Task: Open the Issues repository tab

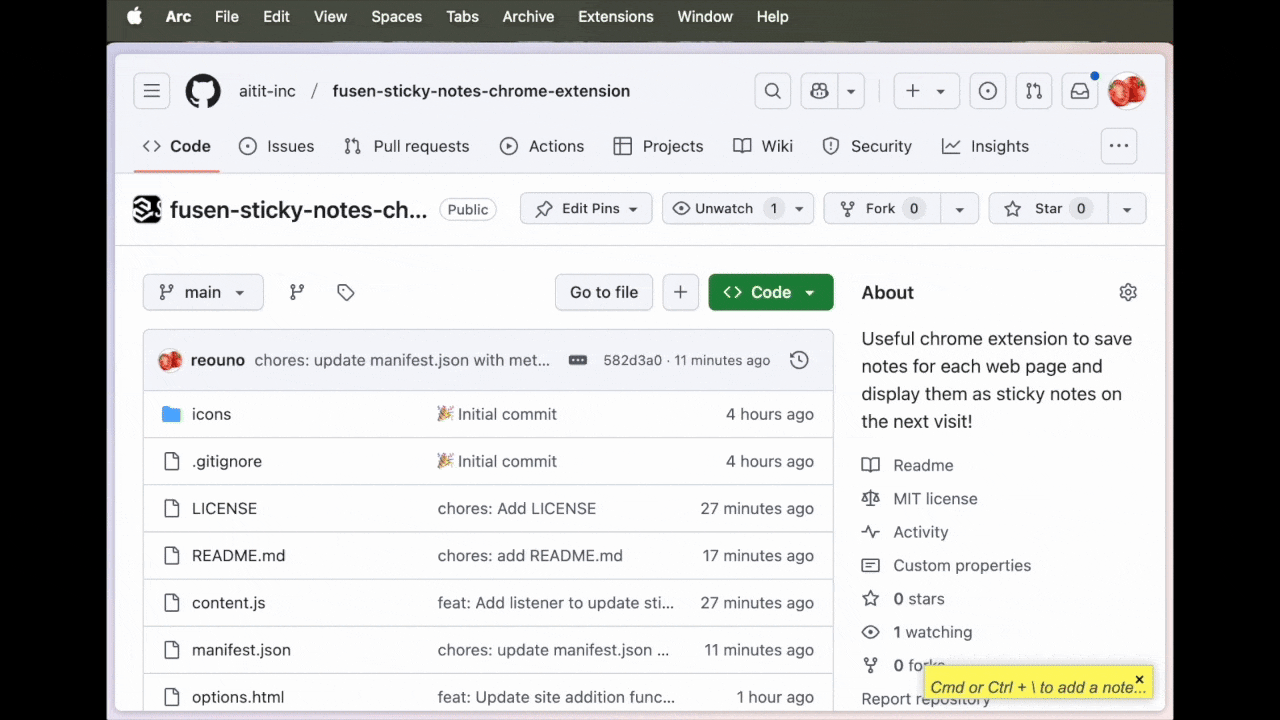Action: pos(289,146)
